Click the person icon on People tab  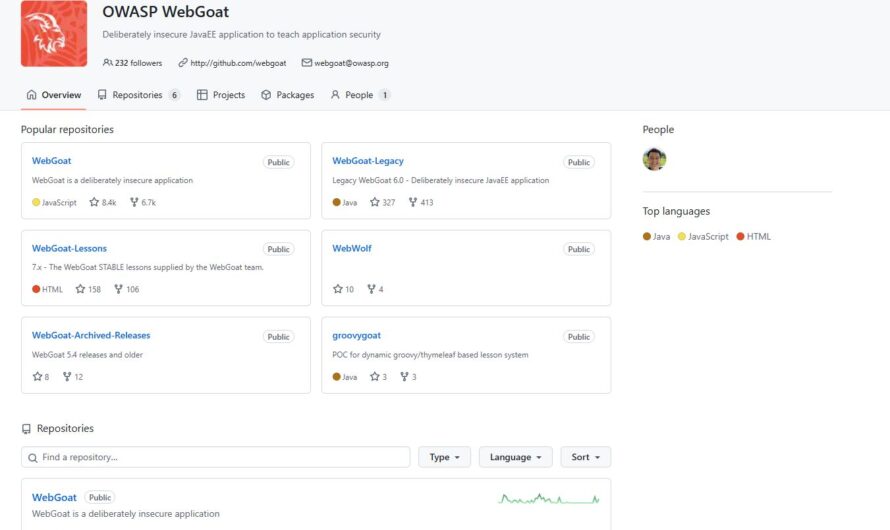point(335,95)
